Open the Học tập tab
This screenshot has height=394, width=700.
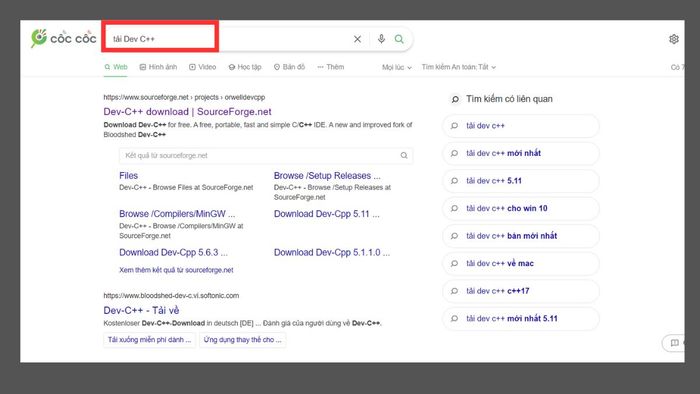click(x=245, y=67)
